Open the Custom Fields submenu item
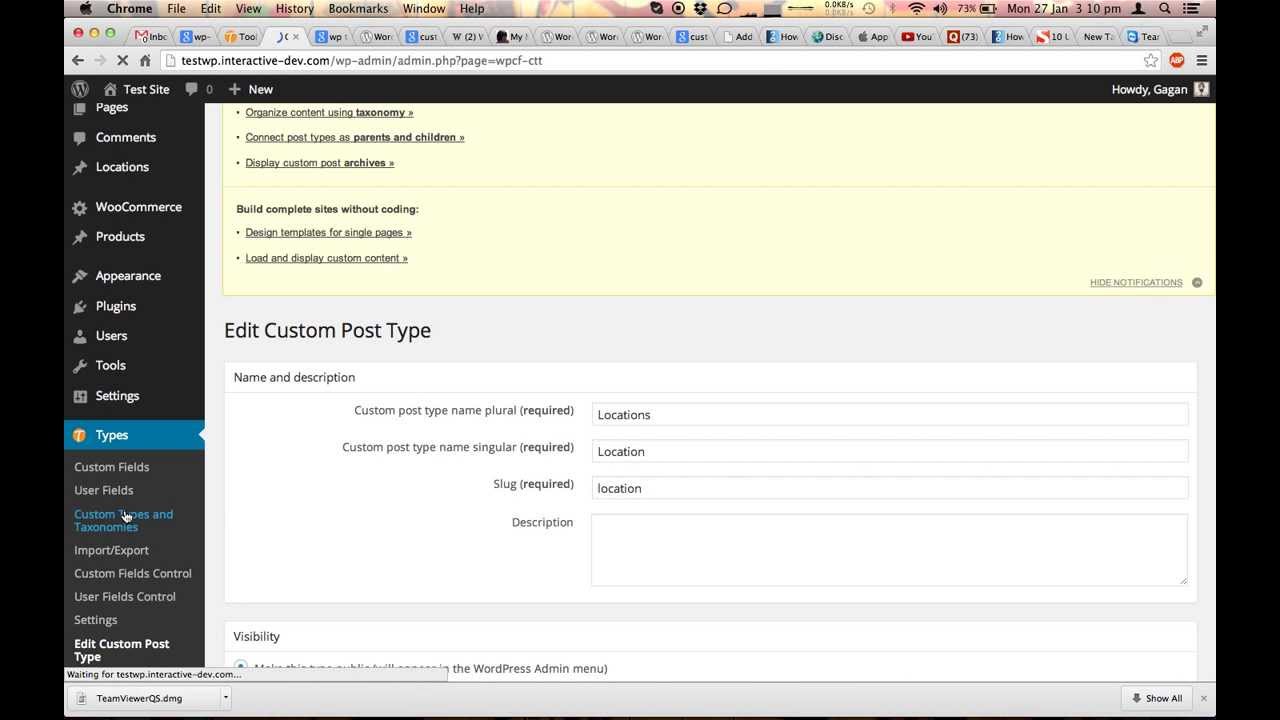 click(112, 467)
